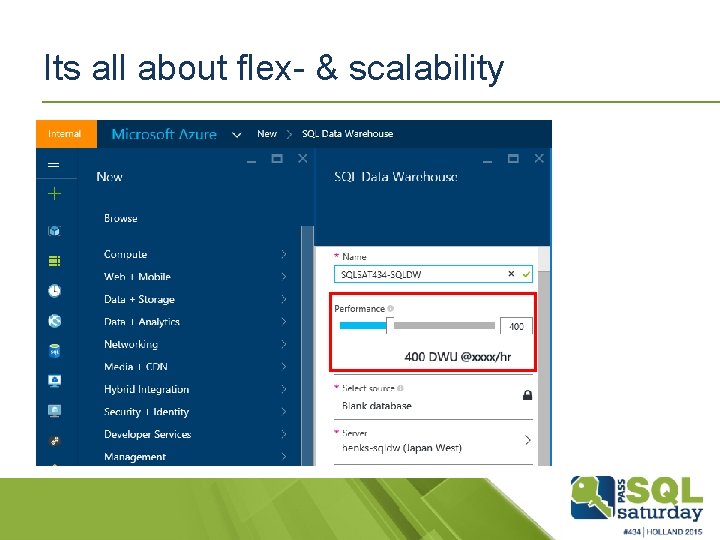The image size is (720, 540).
Task: Click the '400 DWU @xxxx/hr' text
Action: [458, 357]
